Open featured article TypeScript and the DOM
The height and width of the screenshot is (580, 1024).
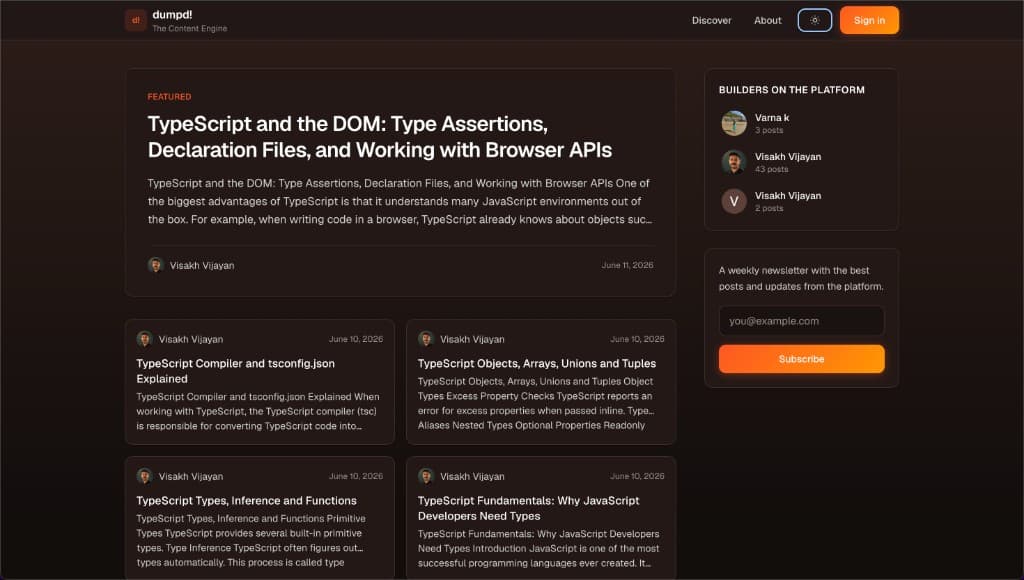tap(379, 137)
